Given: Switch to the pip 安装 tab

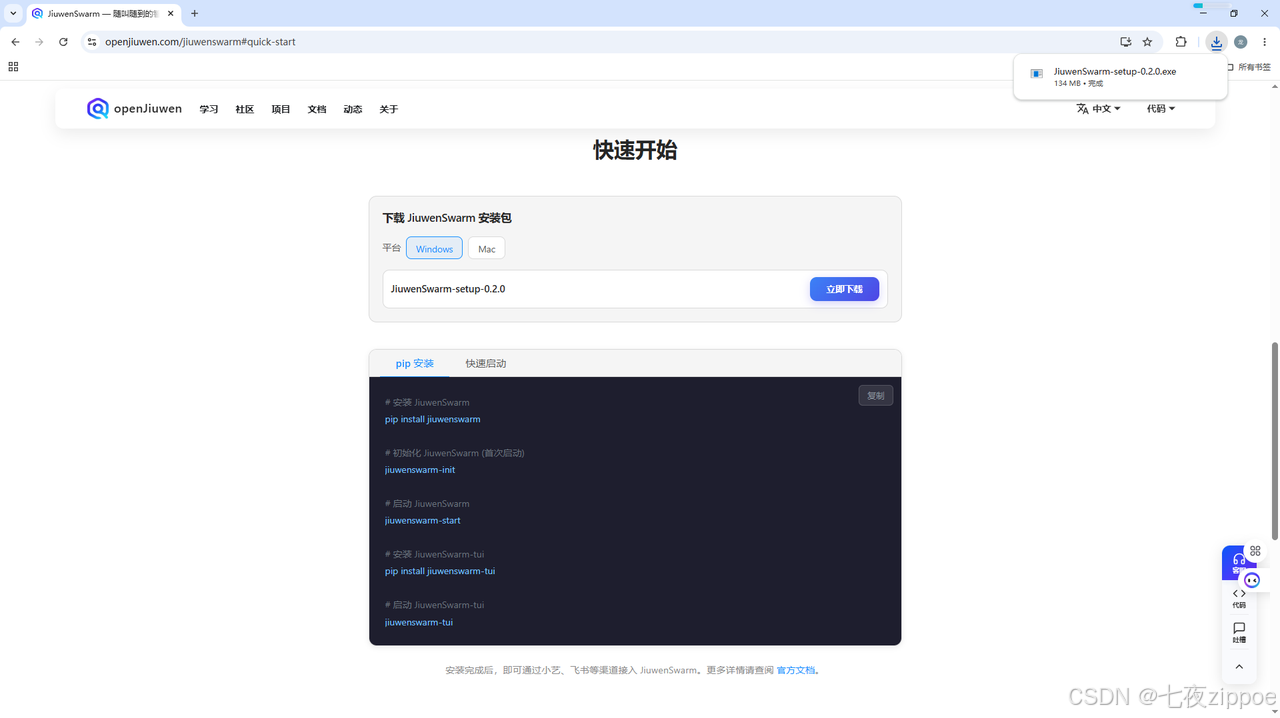Looking at the screenshot, I should pos(415,364).
